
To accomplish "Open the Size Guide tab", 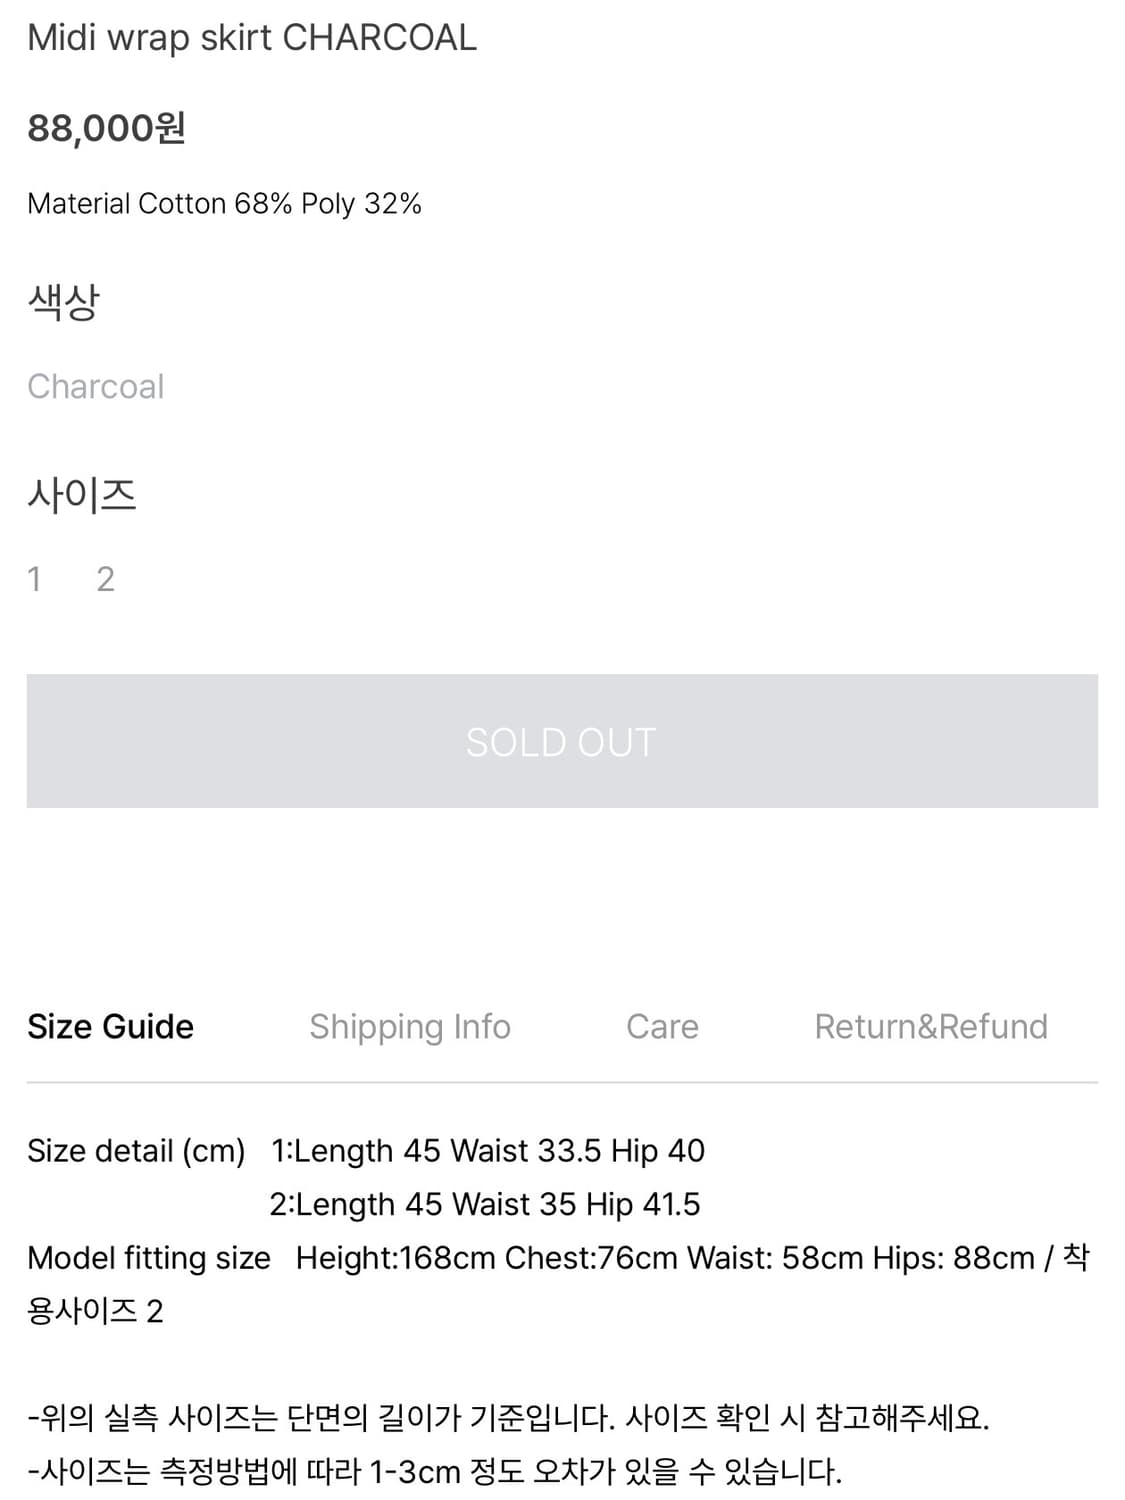I will click(110, 1027).
